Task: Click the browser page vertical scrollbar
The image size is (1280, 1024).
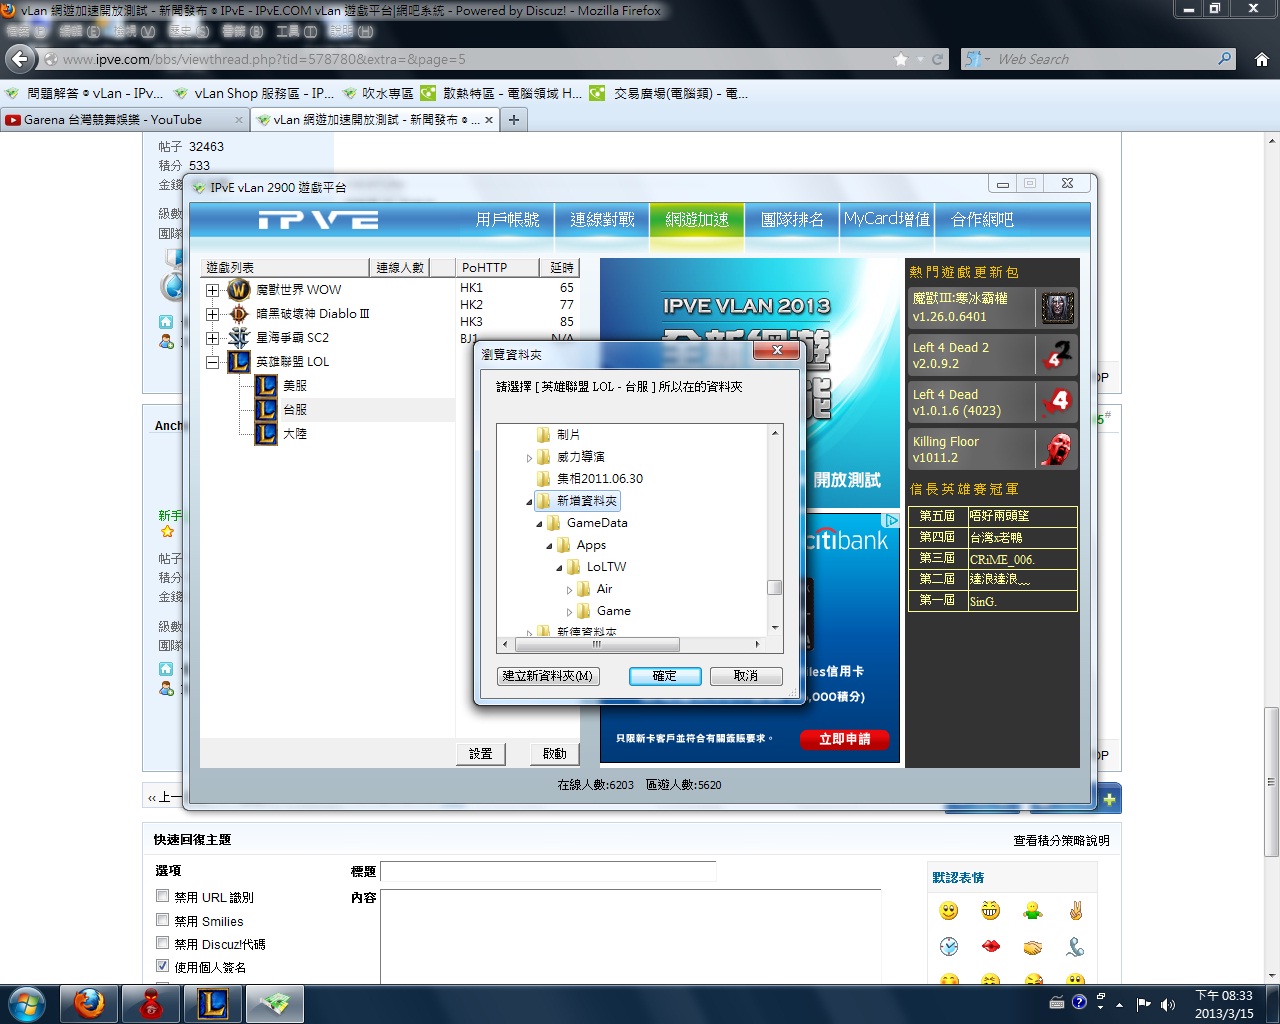Action: 1272,782
